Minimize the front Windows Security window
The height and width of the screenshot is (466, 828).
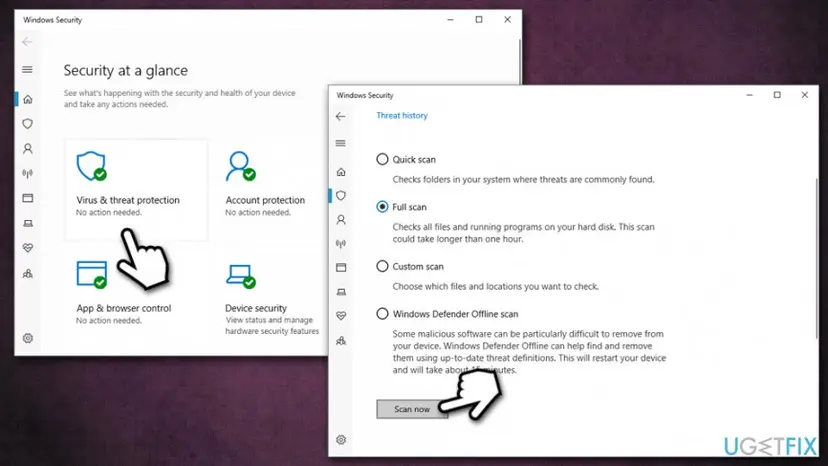[749, 95]
